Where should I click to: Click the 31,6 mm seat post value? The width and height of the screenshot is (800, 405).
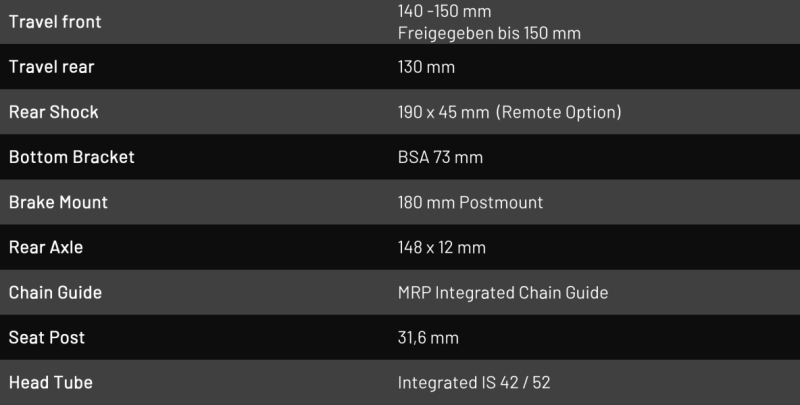[428, 337]
